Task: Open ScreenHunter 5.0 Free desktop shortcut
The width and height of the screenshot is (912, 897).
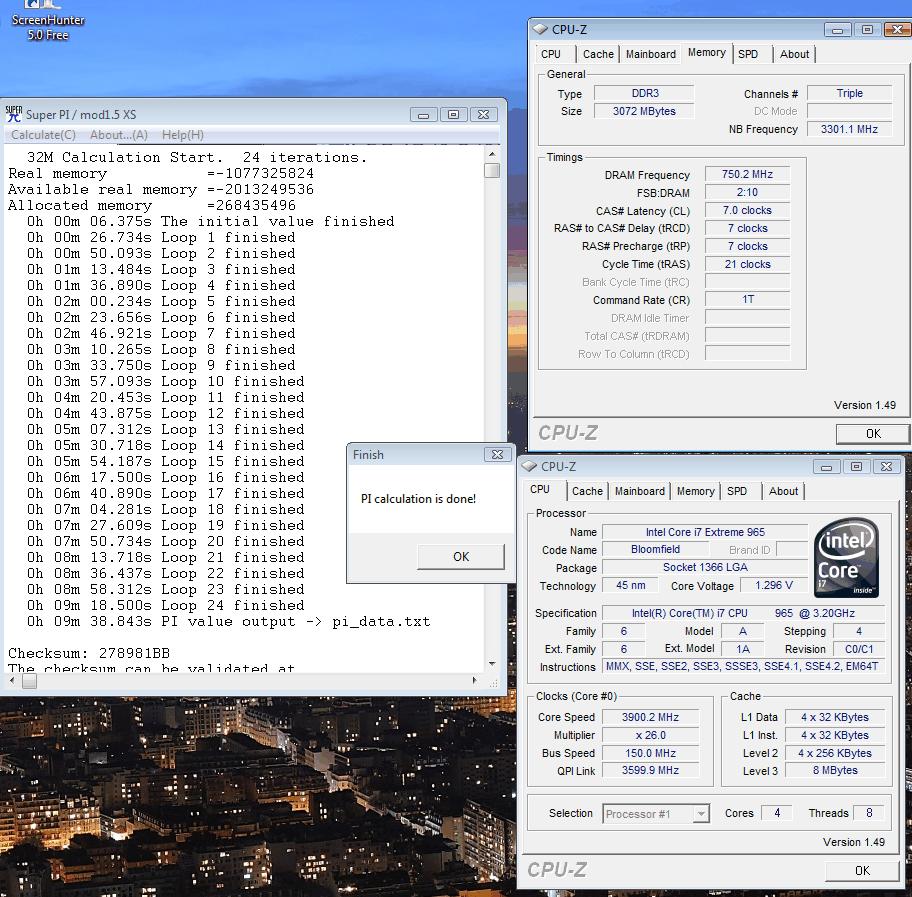Action: [48, 22]
